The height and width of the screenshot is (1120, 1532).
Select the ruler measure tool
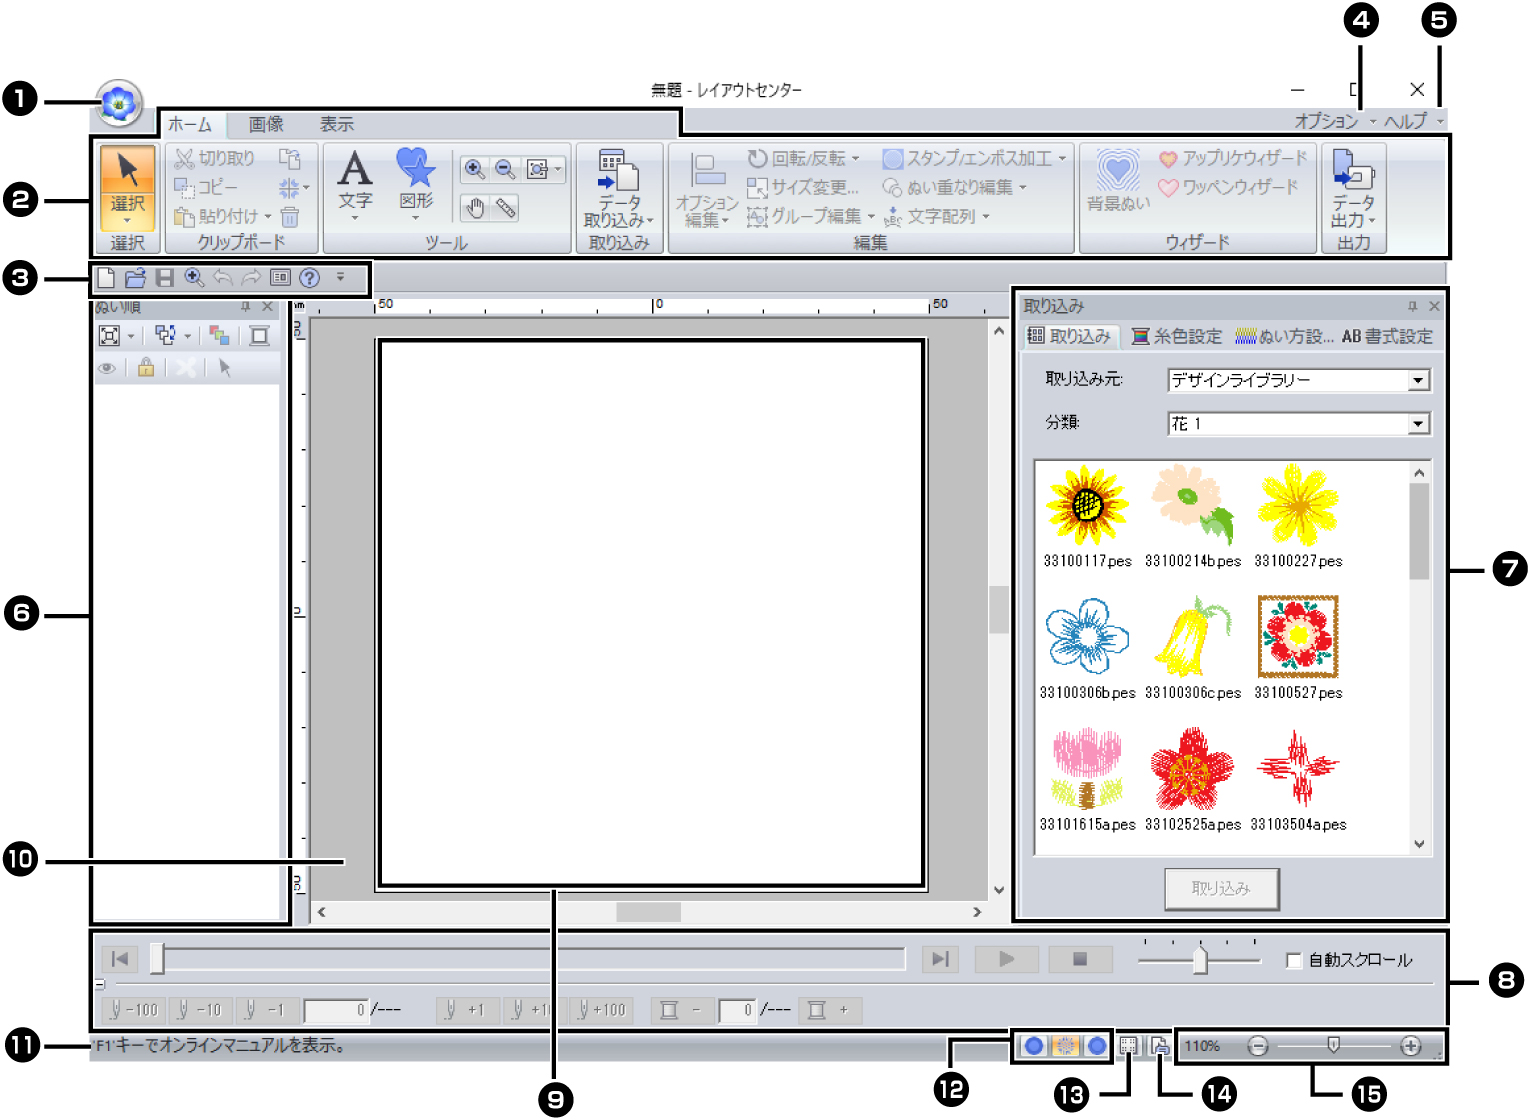(506, 208)
